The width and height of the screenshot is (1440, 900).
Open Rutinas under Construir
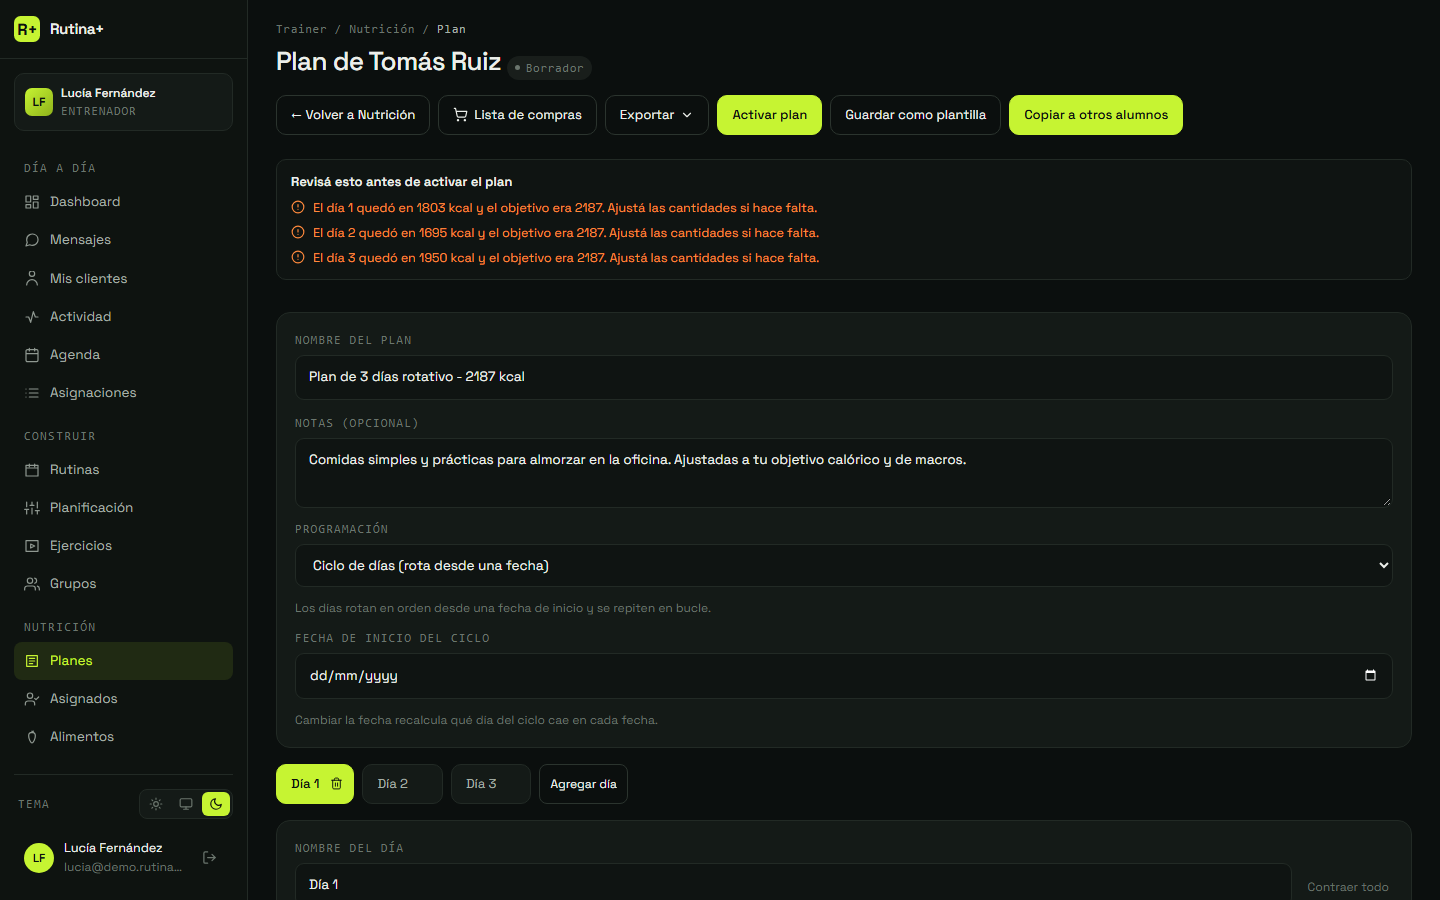(x=123, y=470)
